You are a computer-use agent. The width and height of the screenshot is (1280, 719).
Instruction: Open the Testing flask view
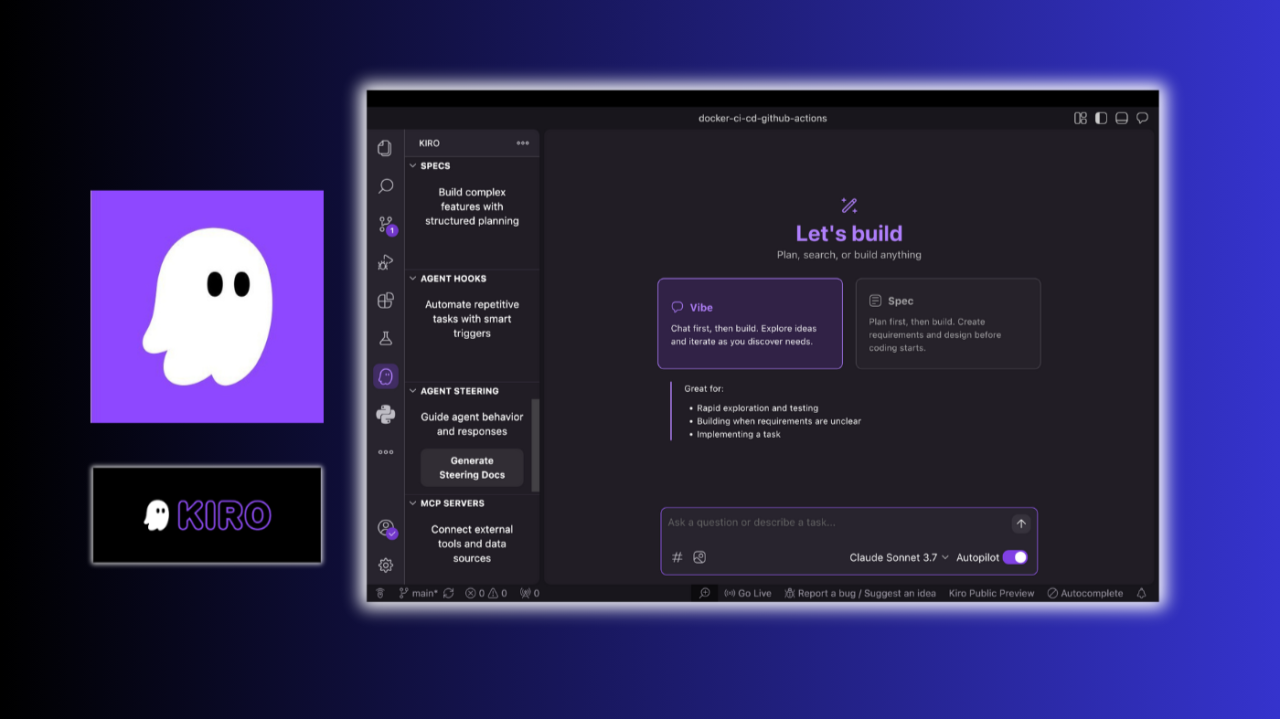click(385, 338)
